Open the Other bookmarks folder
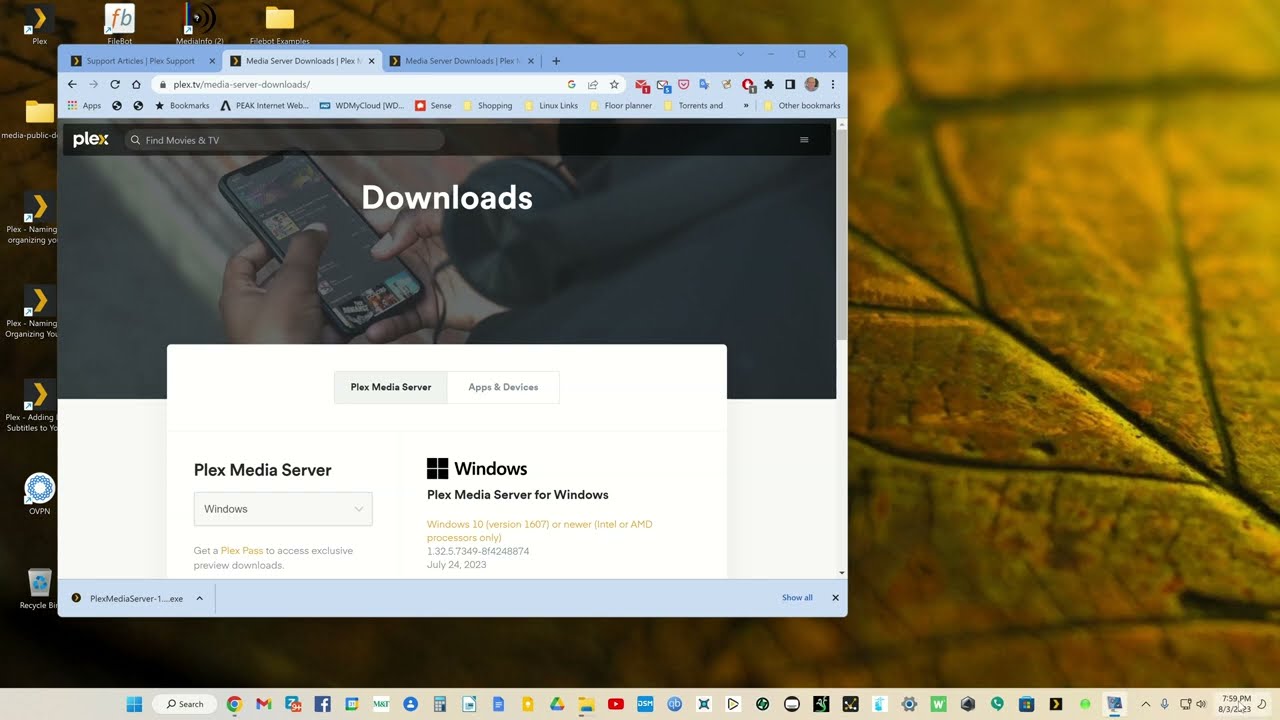1280x720 pixels. point(802,105)
